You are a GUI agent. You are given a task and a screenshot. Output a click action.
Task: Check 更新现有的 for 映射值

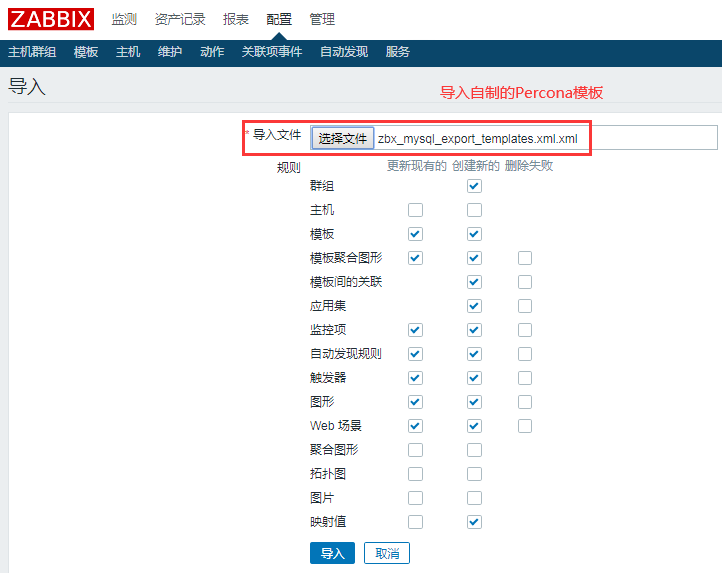point(415,521)
